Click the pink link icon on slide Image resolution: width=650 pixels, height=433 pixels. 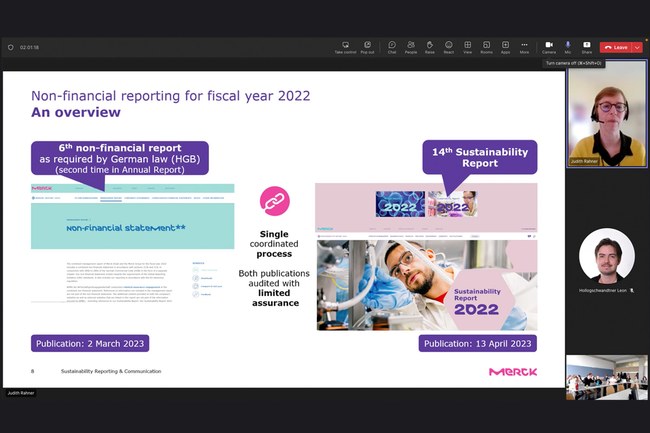pyautogui.click(x=274, y=201)
